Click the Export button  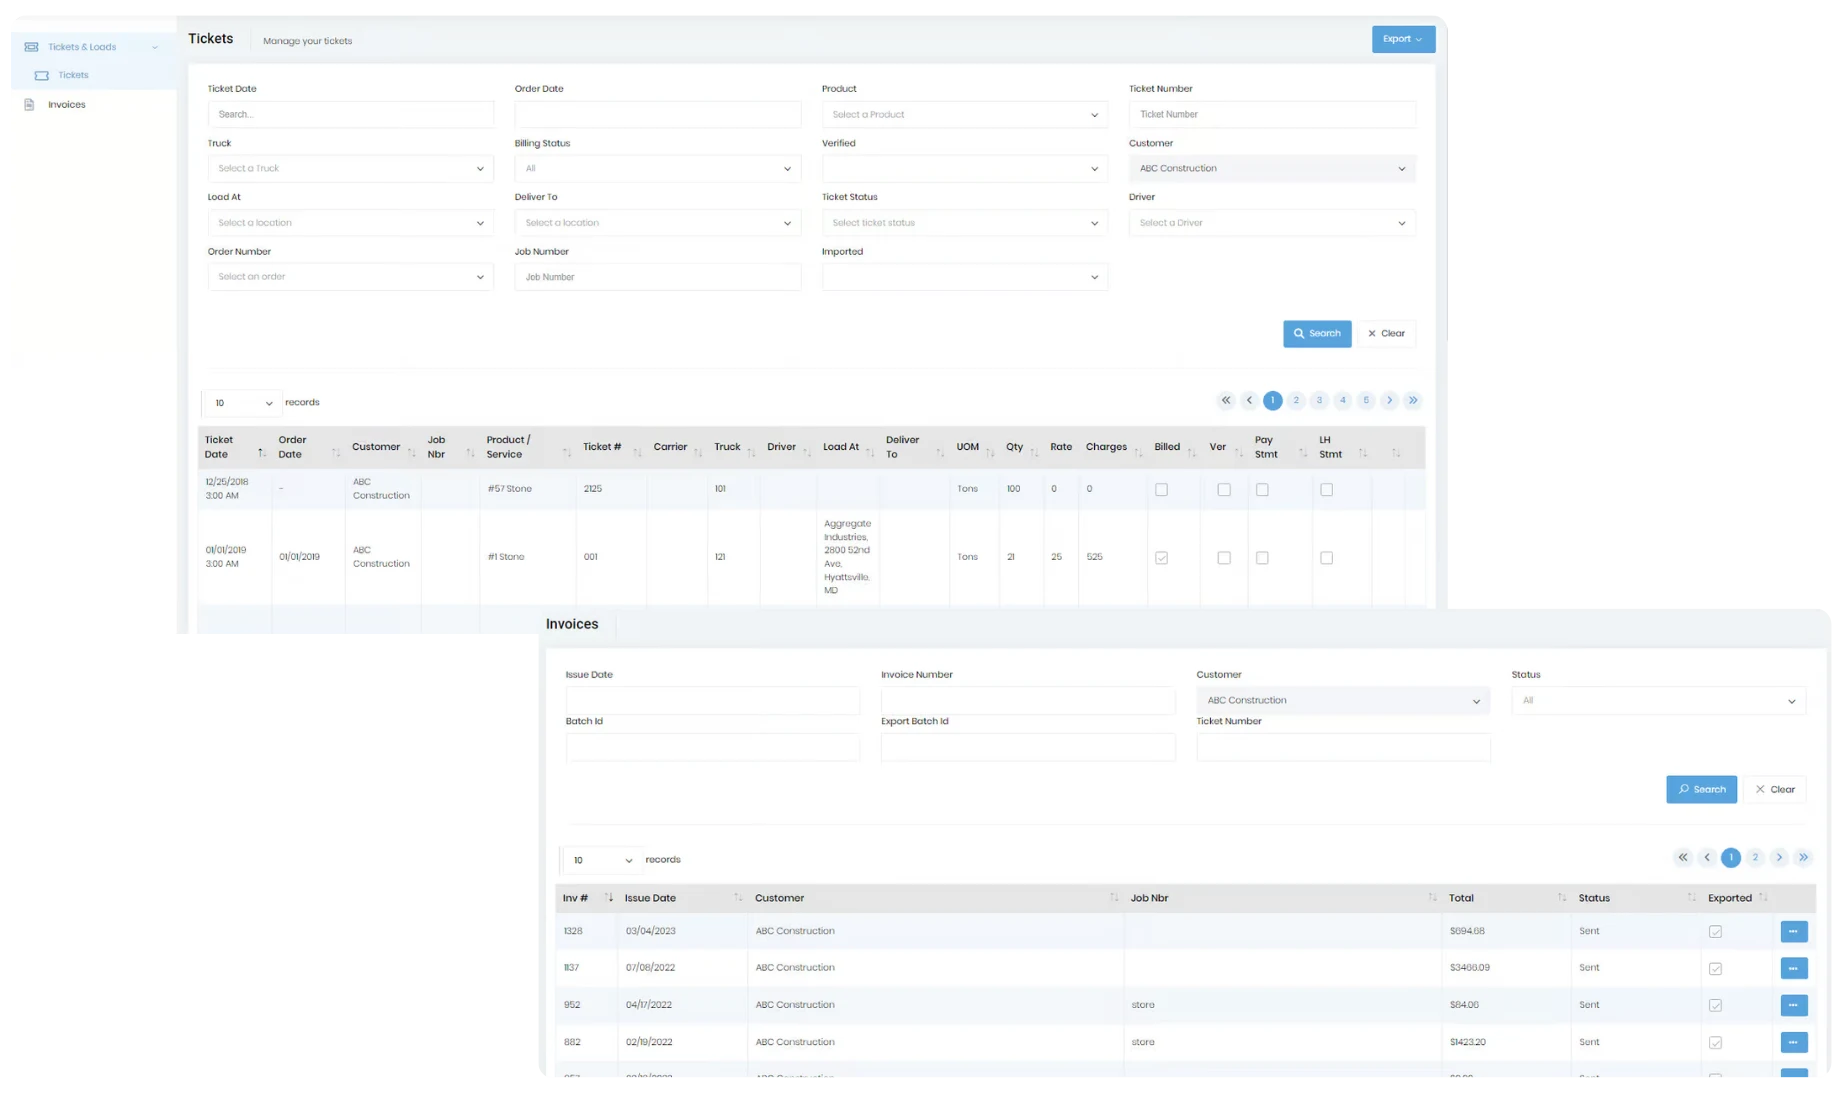[1402, 39]
